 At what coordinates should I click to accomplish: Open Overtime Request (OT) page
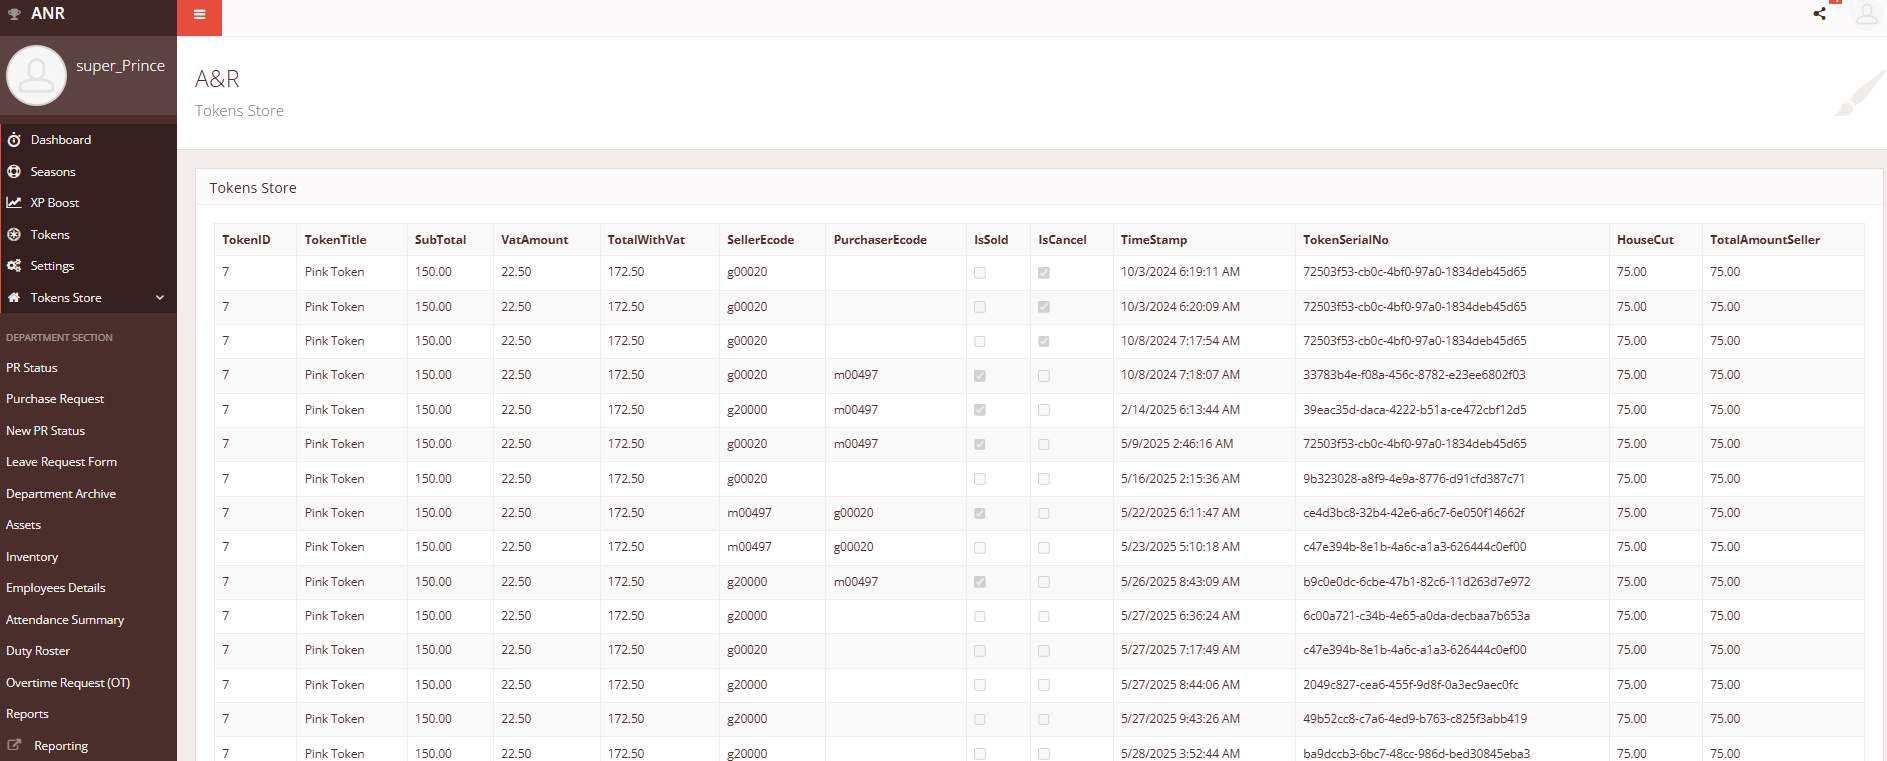pos(68,683)
